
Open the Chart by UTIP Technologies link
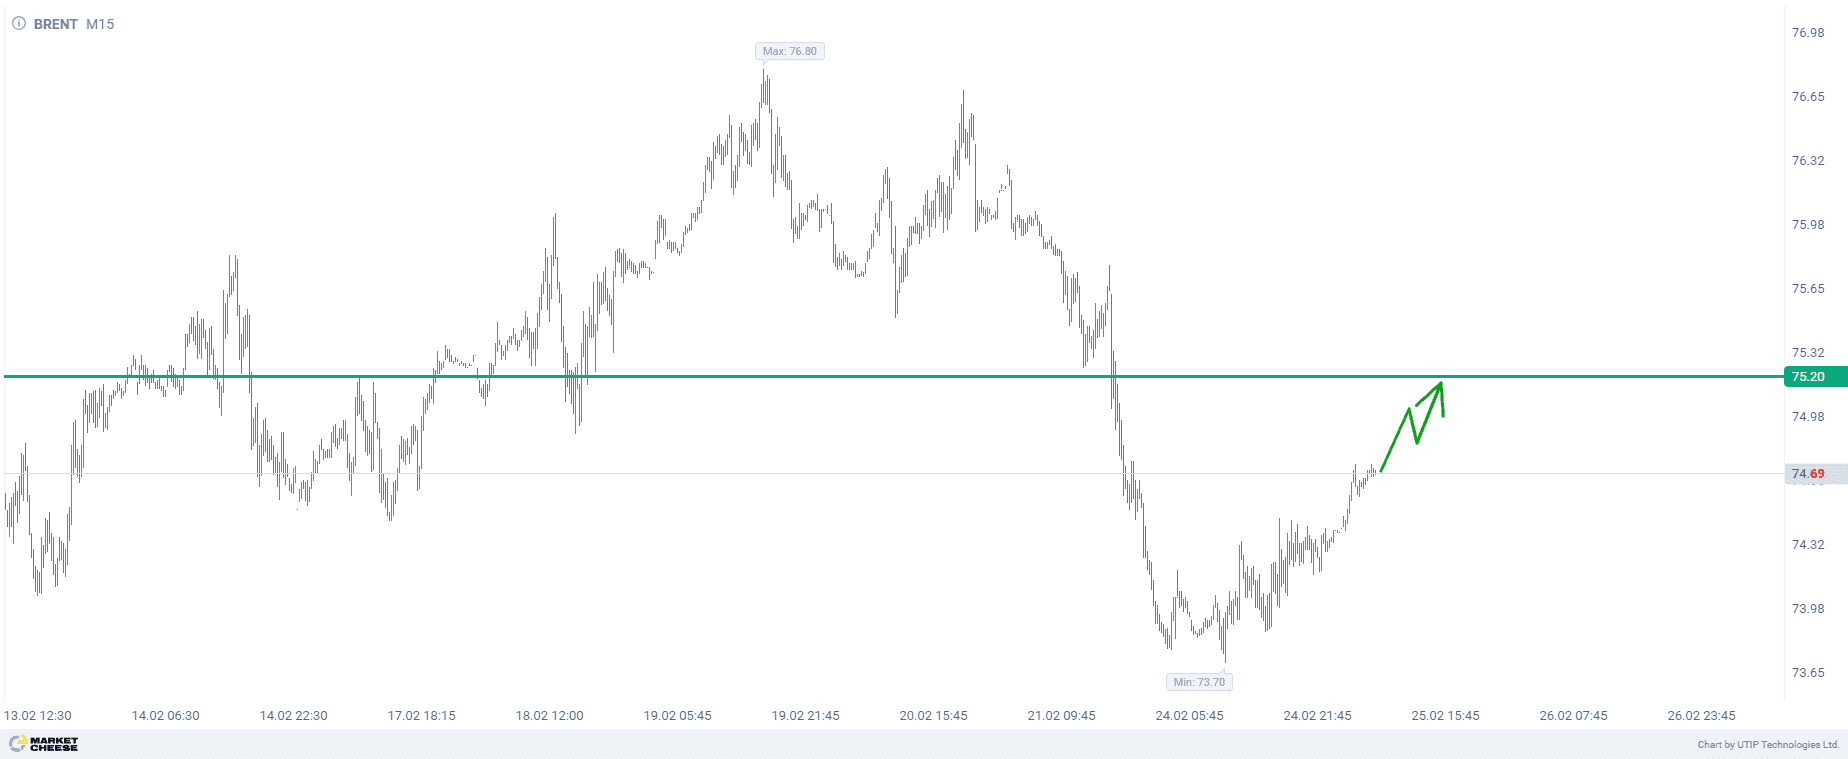tap(1768, 745)
